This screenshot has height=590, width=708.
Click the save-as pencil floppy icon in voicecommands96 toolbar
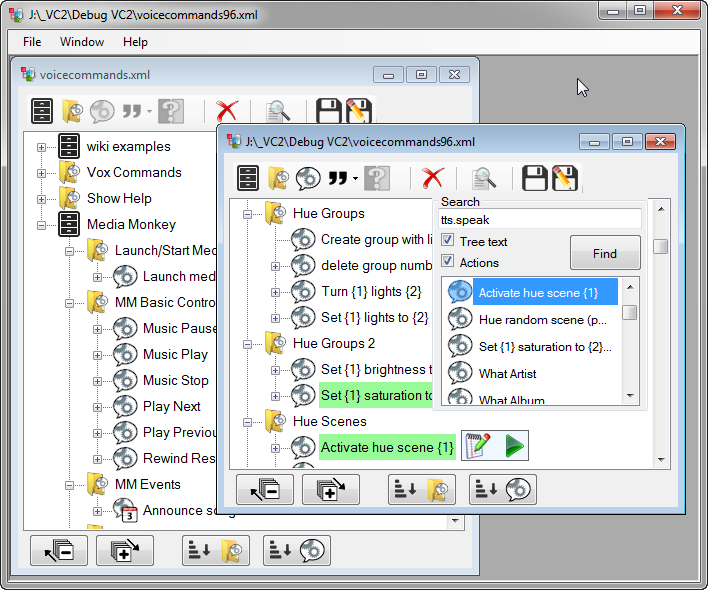pos(564,178)
